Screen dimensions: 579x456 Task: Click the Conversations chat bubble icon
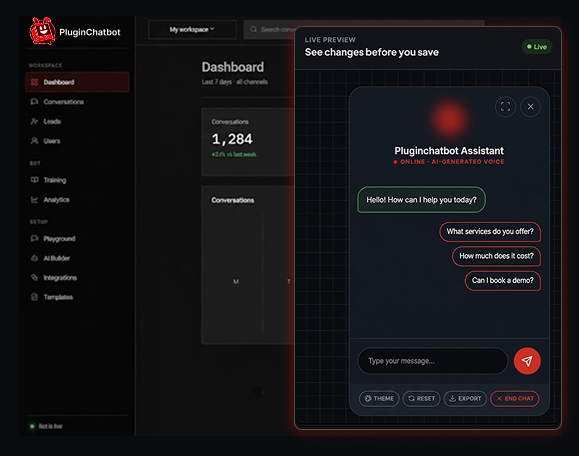pyautogui.click(x=35, y=102)
